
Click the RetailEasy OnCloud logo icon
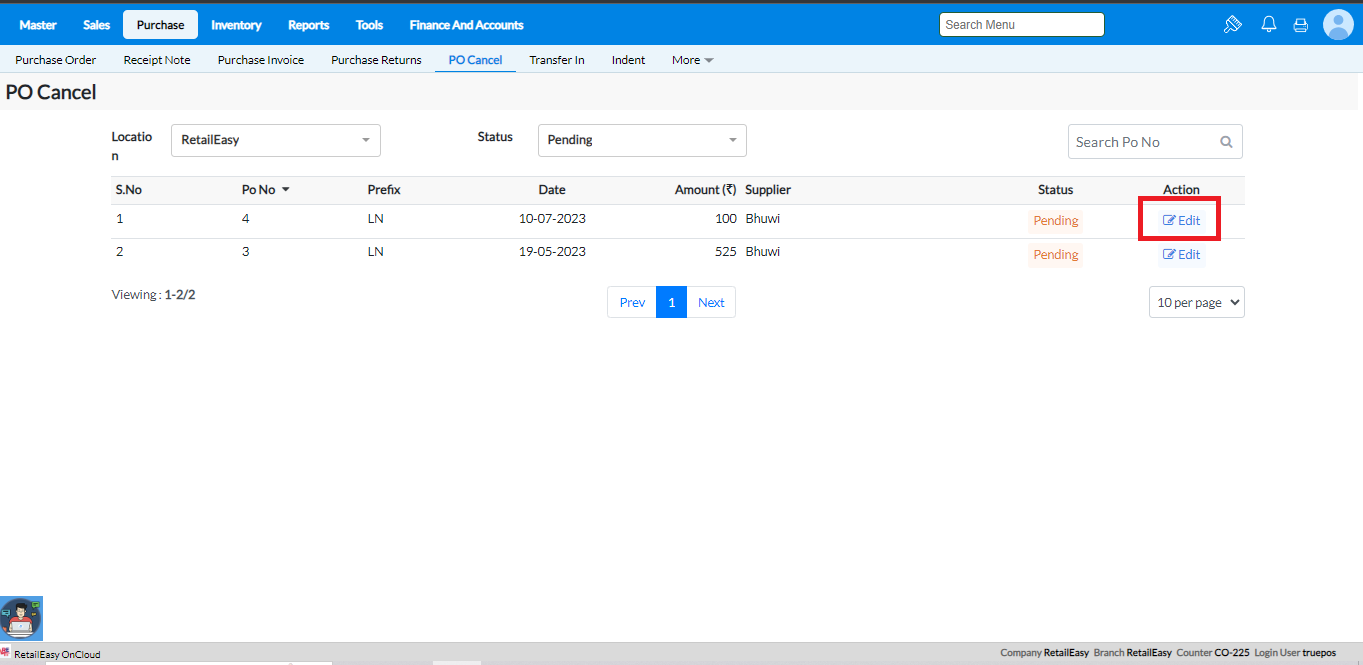6,654
